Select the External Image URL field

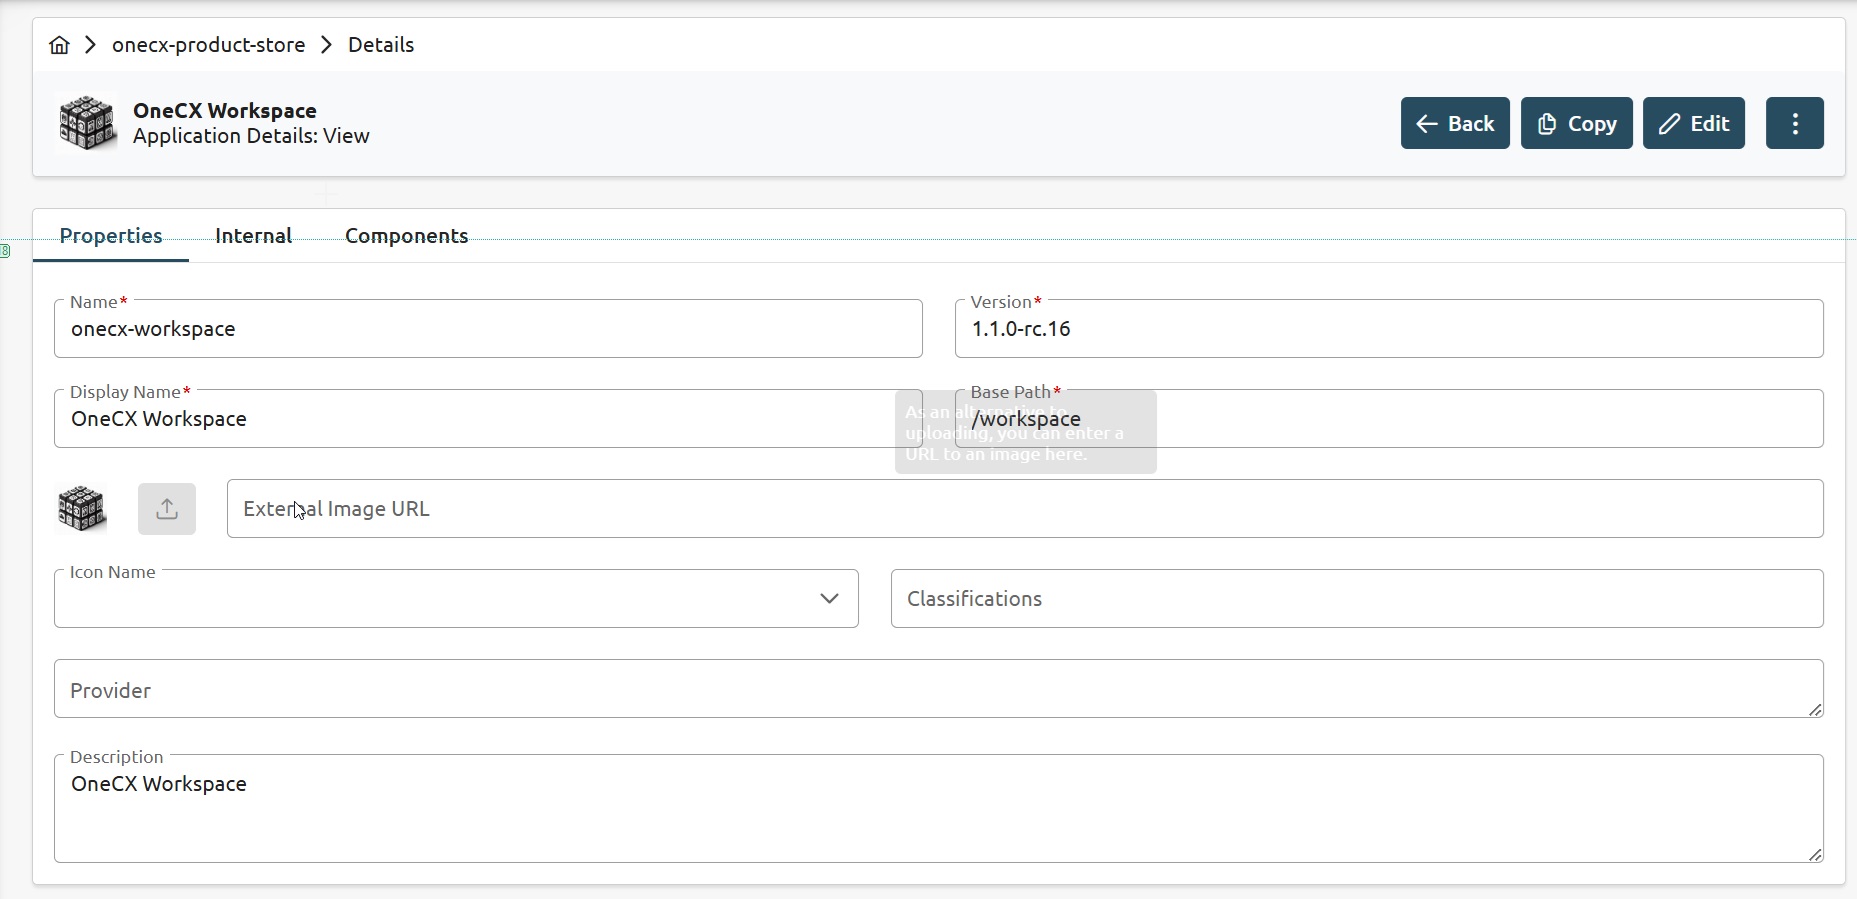click(x=1024, y=509)
